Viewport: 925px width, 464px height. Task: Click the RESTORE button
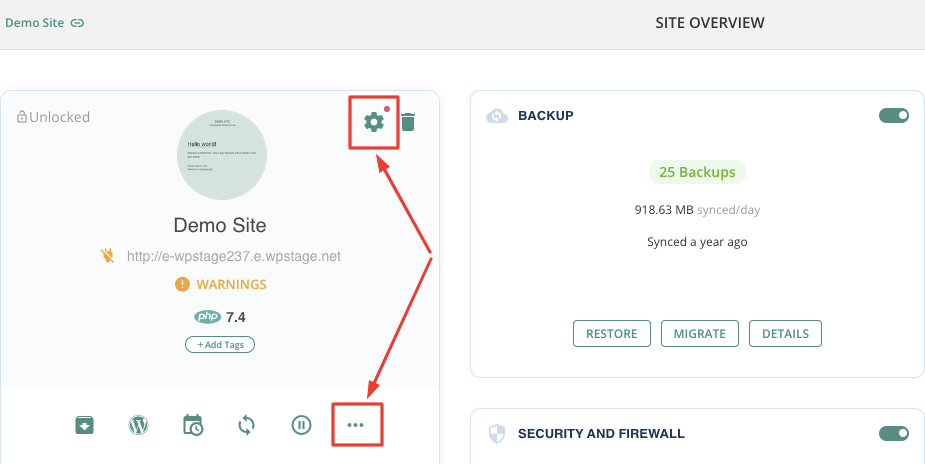click(x=612, y=334)
